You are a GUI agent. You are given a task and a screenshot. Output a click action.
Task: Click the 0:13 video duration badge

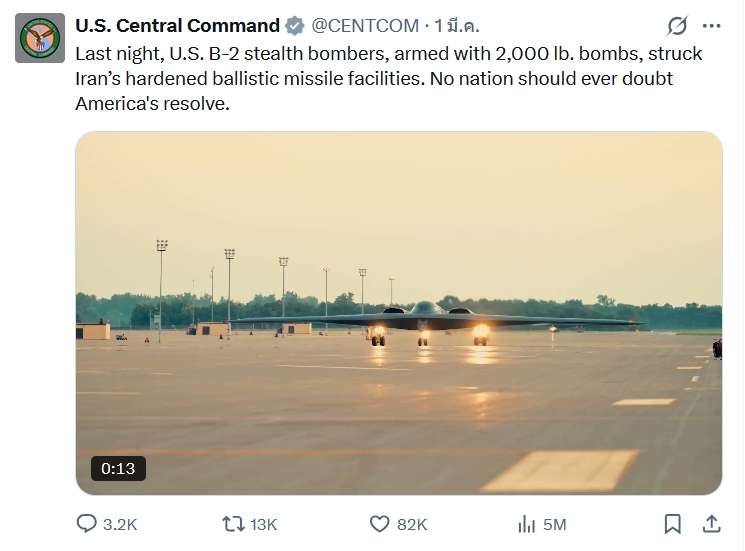[117, 468]
